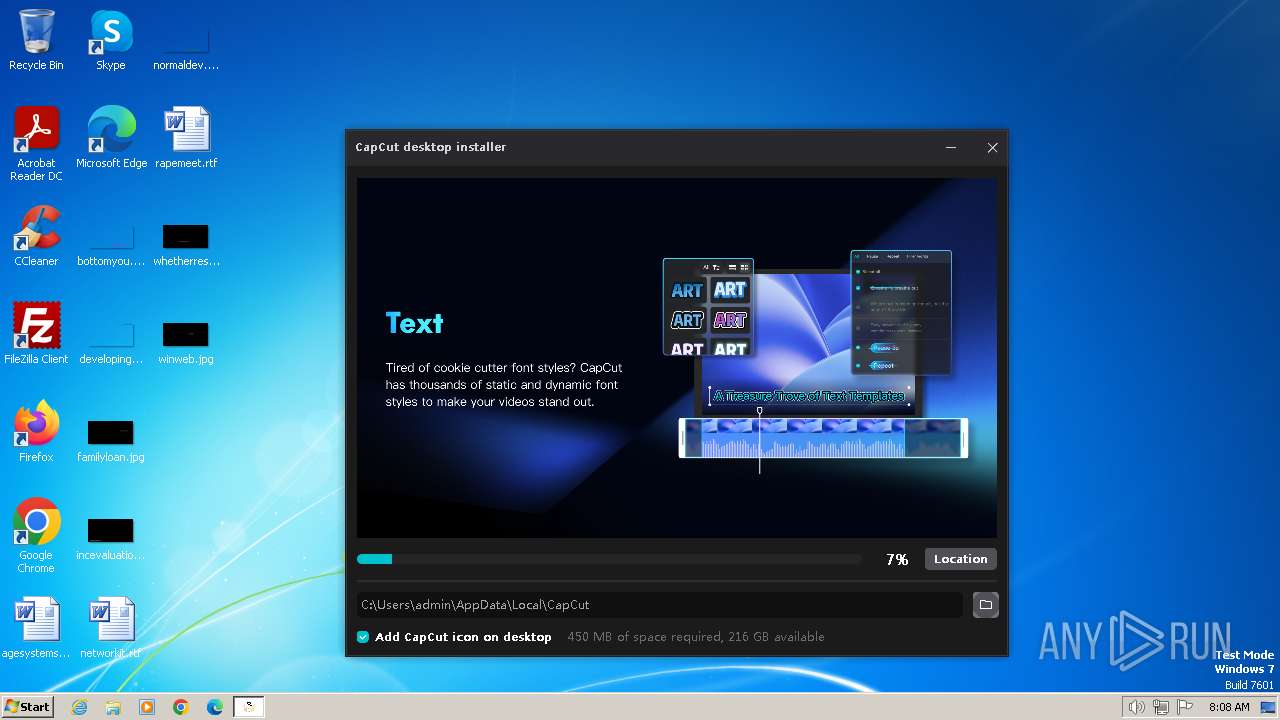Open Action Center flag tray icon
Viewport: 1280px width, 720px height.
[x=1185, y=707]
